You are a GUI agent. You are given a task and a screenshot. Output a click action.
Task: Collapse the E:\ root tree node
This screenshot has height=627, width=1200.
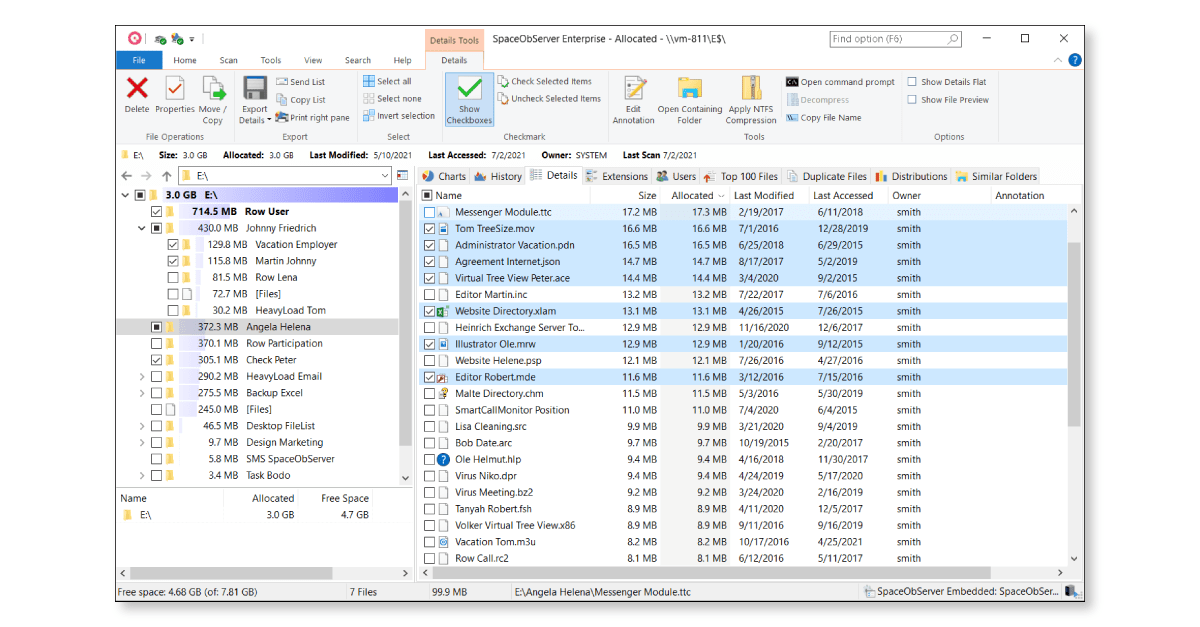(125, 196)
